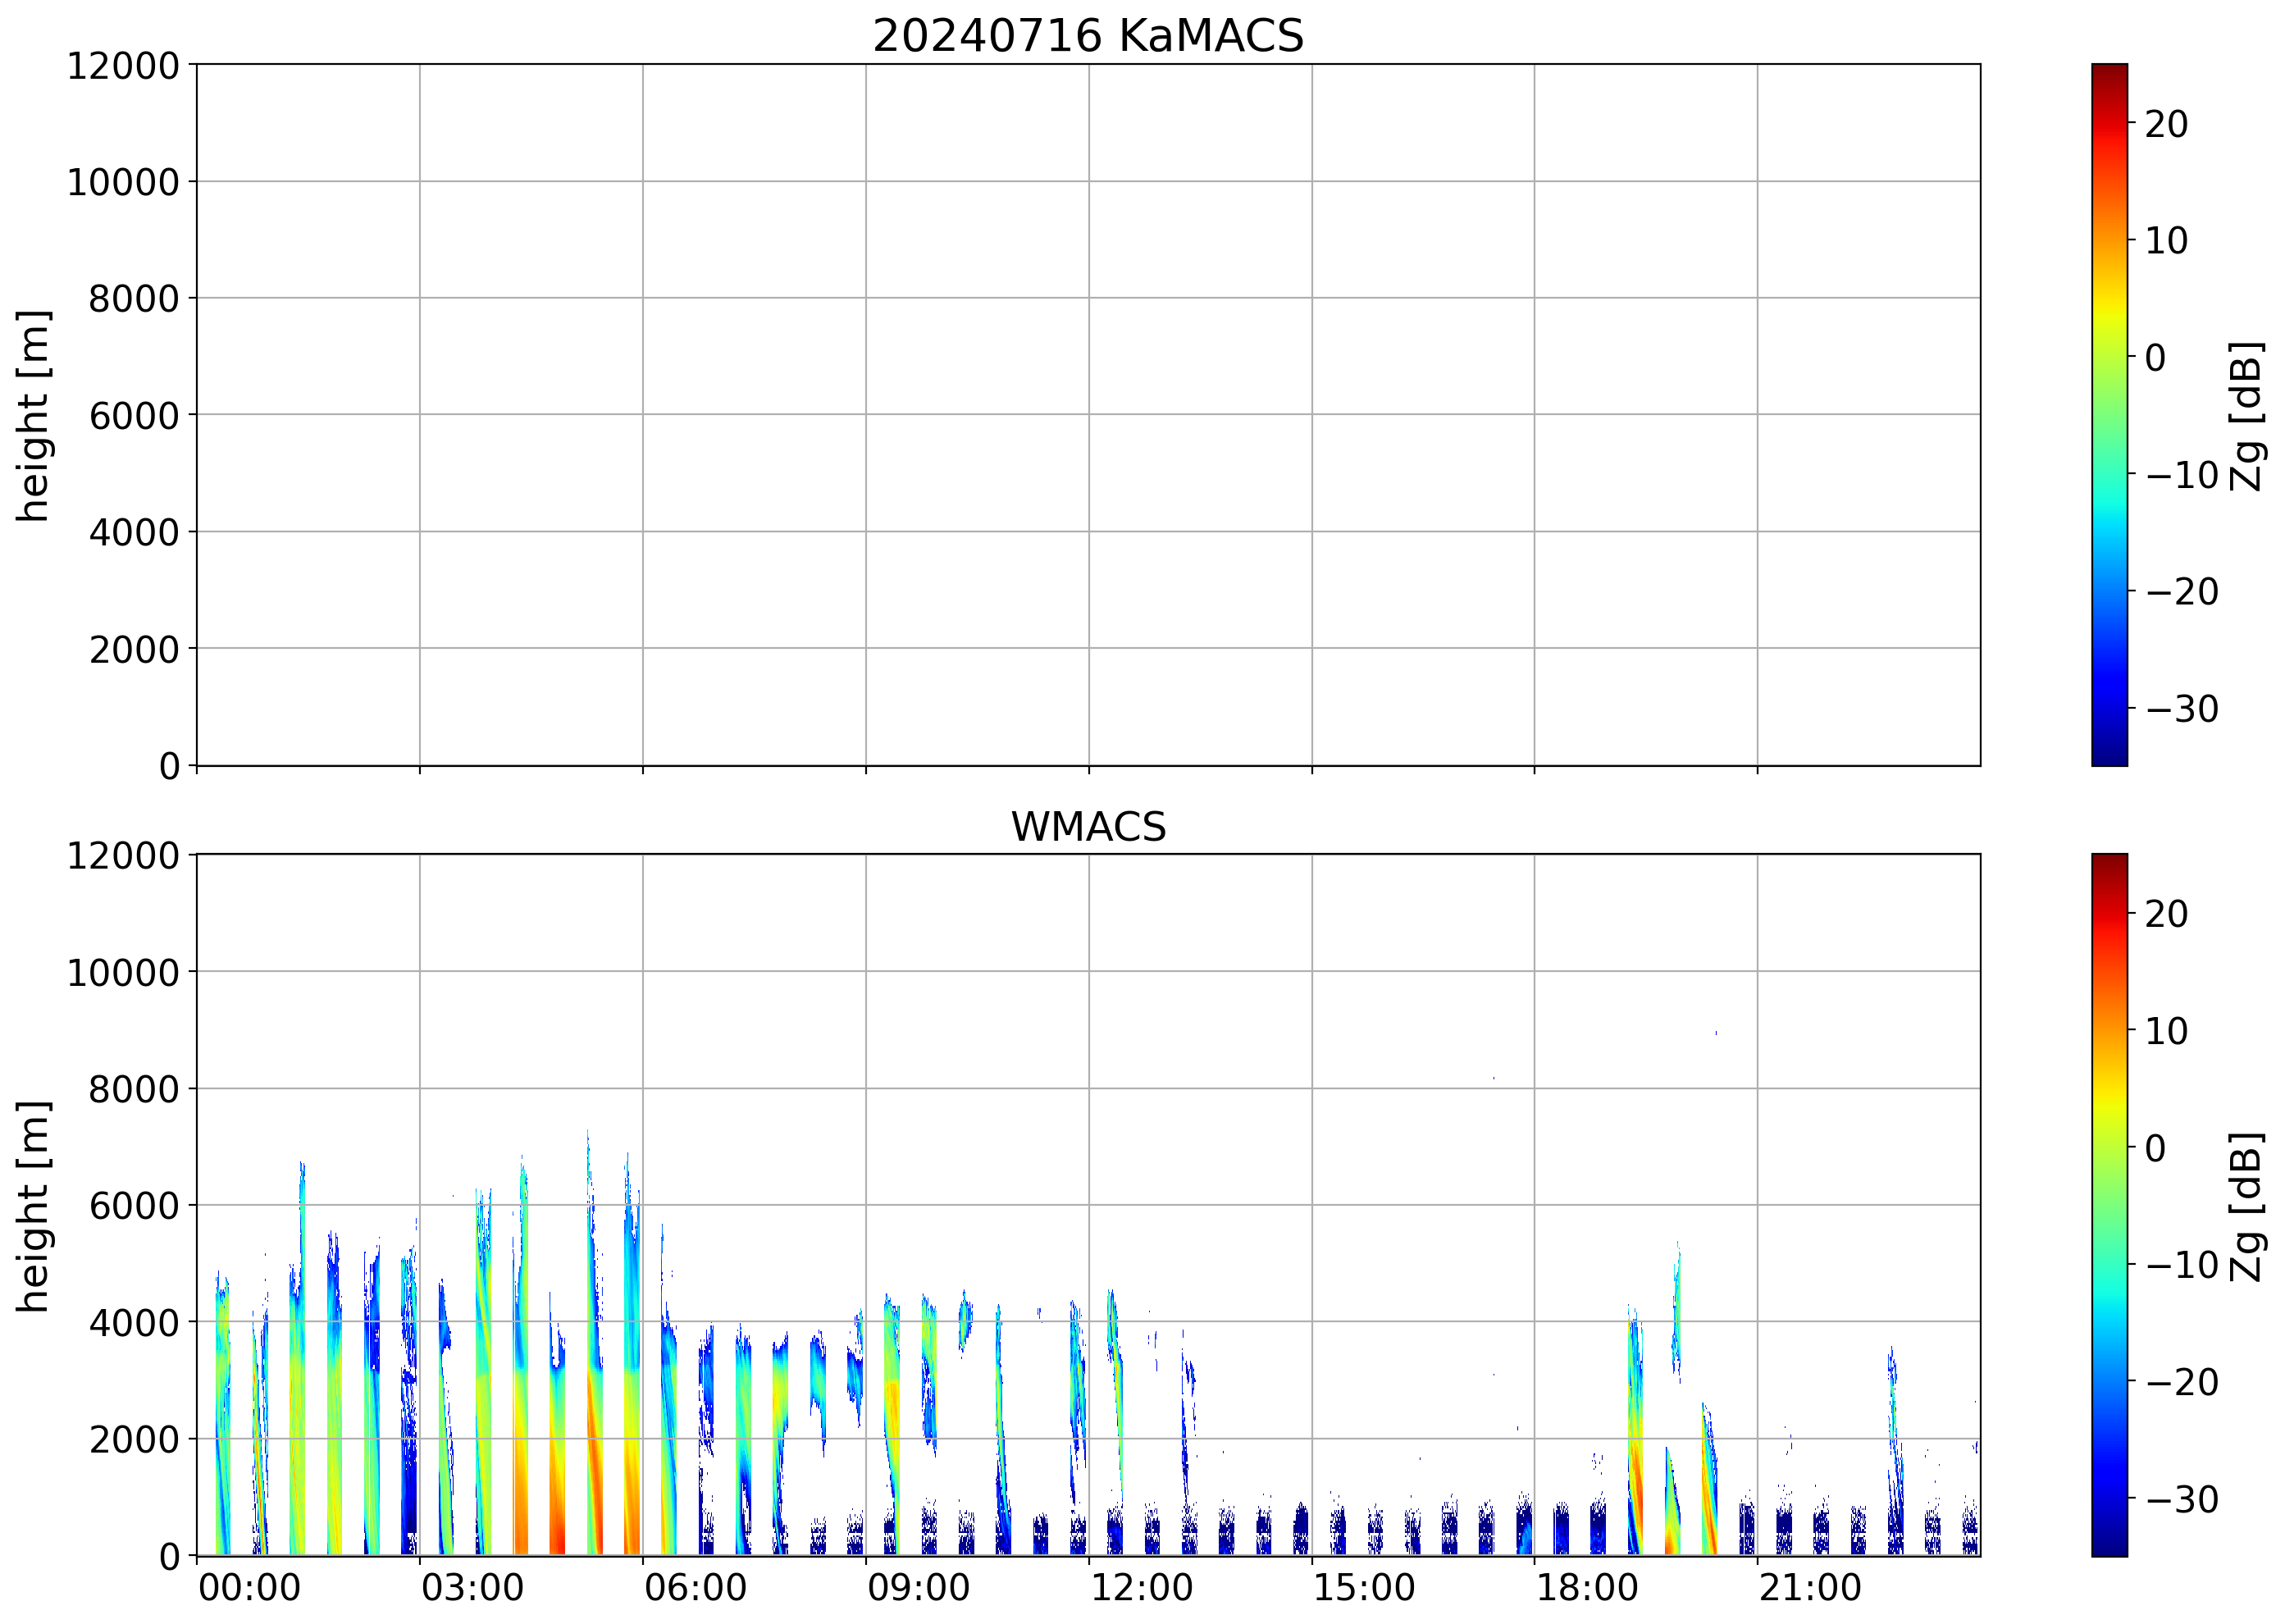Image resolution: width=2285 pixels, height=1624 pixels.
Task: Click the 00:00 time axis label
Action: point(249,1588)
